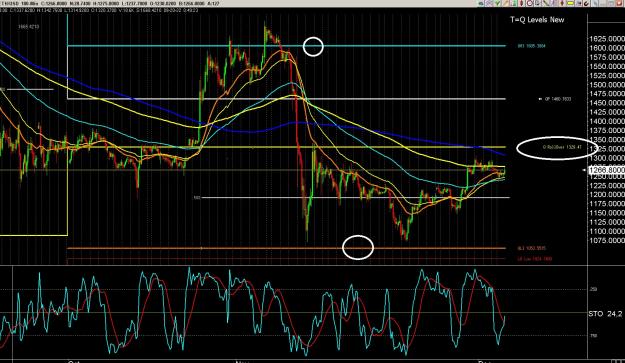Click the 1375.0000 price axis label
Image resolution: width=625 pixels, height=363 pixels.
[606, 131]
